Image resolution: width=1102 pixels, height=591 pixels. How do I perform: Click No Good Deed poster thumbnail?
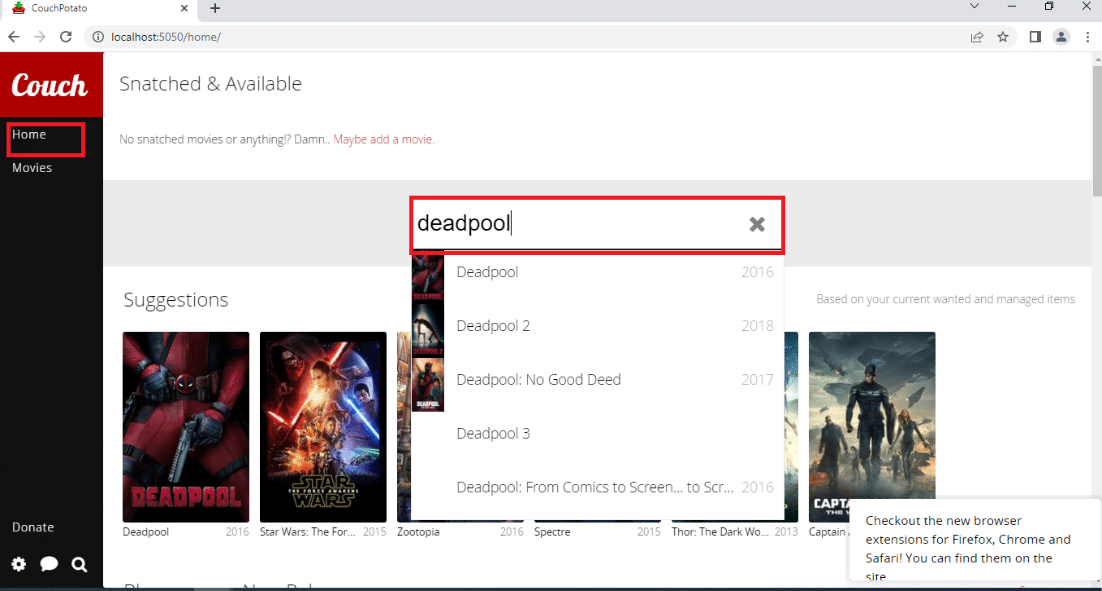click(428, 384)
